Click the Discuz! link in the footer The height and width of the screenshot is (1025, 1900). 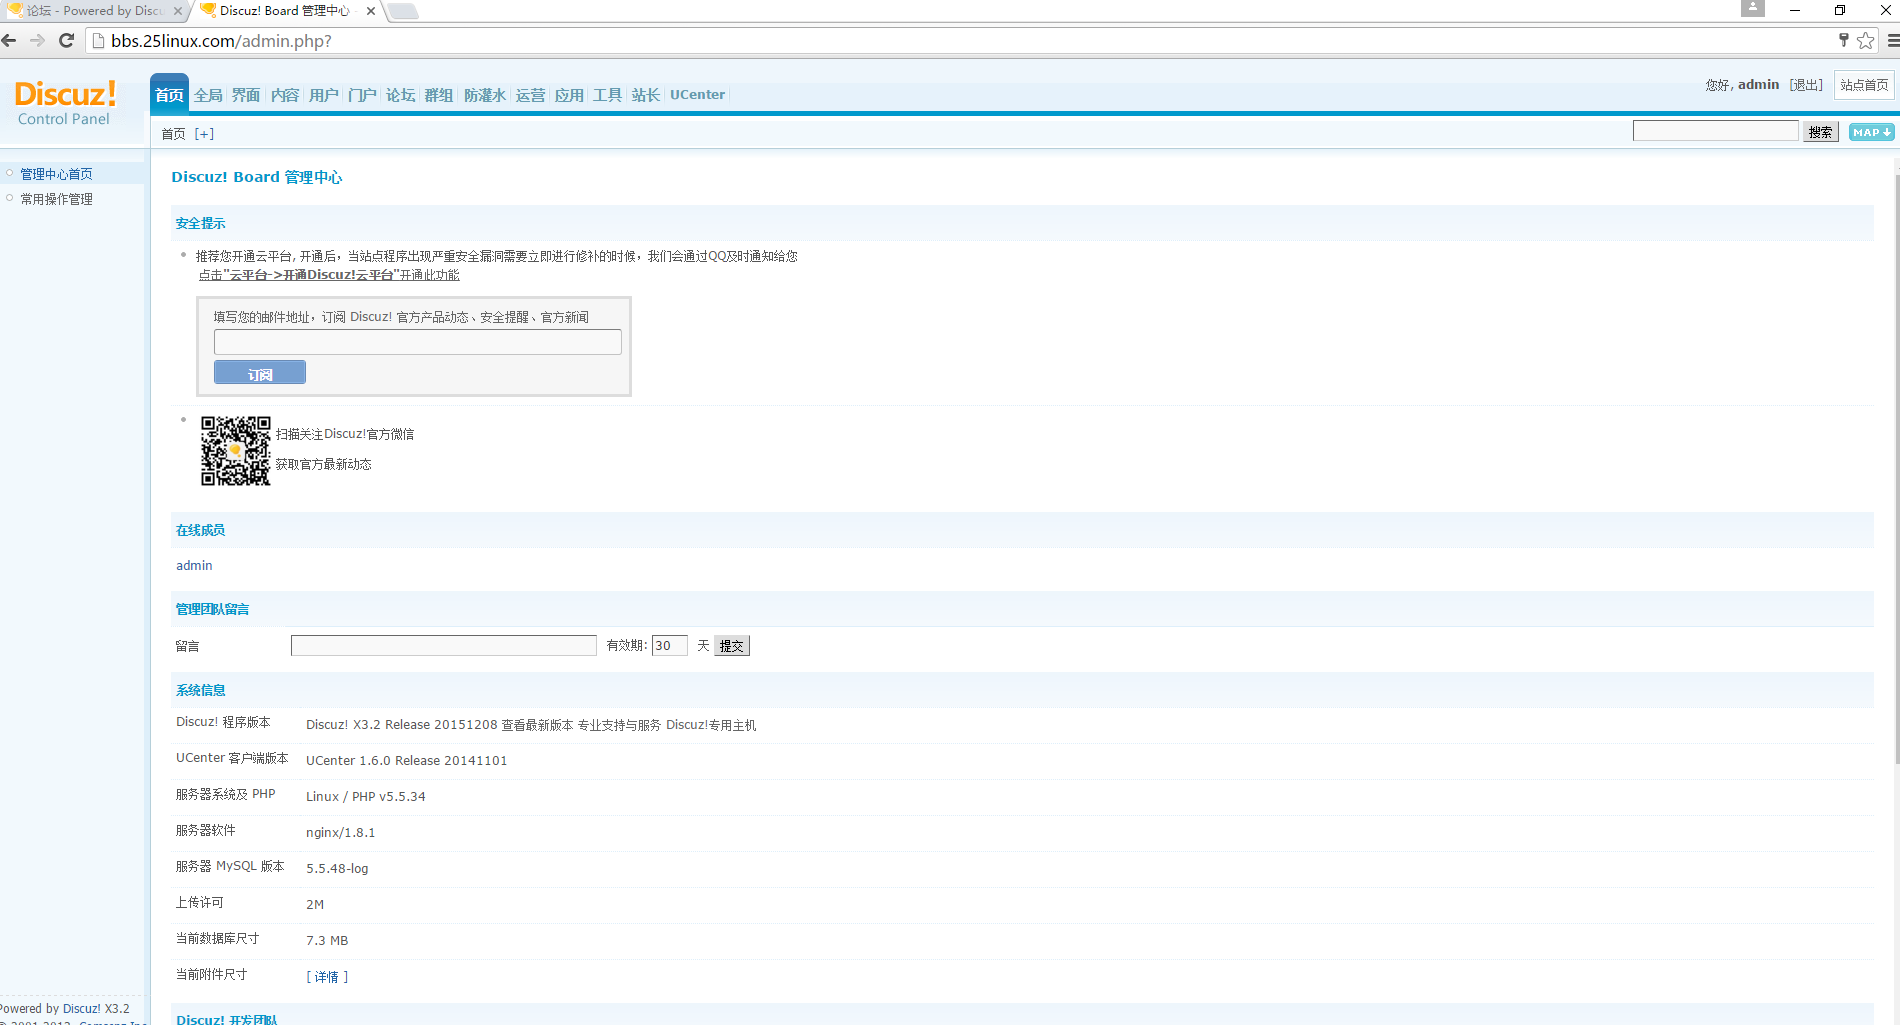pyautogui.click(x=81, y=1008)
